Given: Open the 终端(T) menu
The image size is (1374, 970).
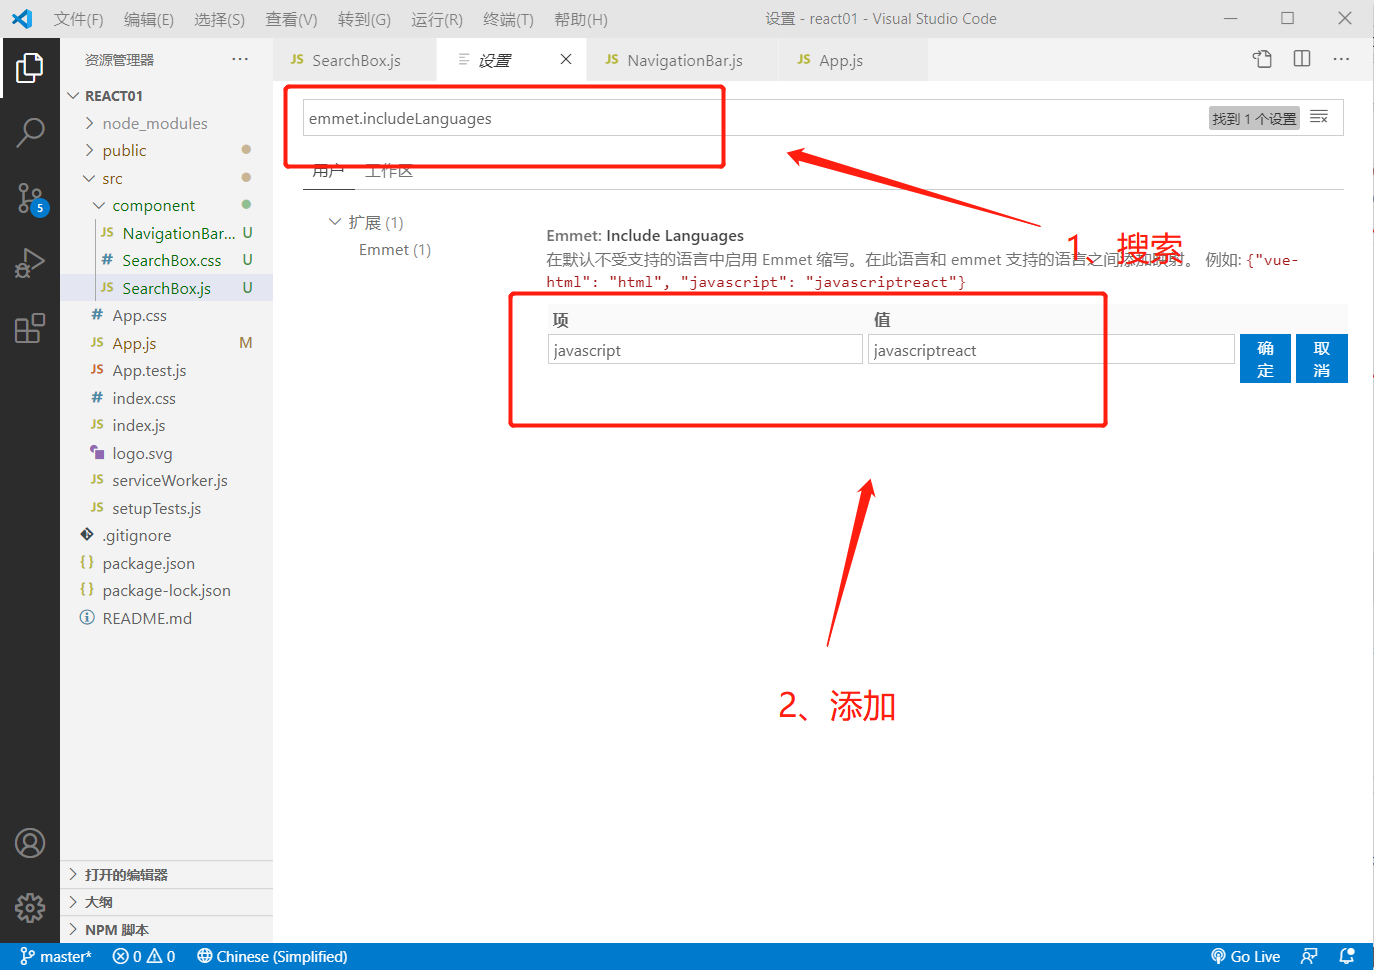Looking at the screenshot, I should tap(508, 19).
